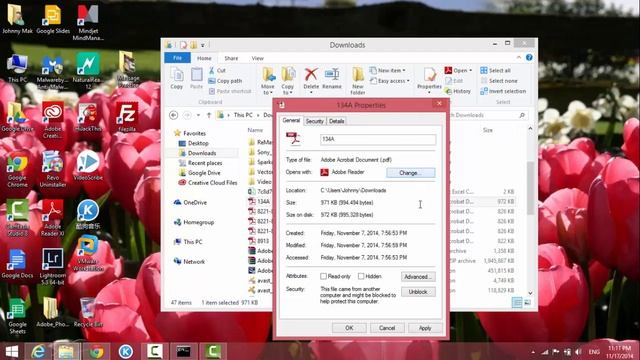
Task: Launch Google Slides from desktop
Action: coord(53,18)
